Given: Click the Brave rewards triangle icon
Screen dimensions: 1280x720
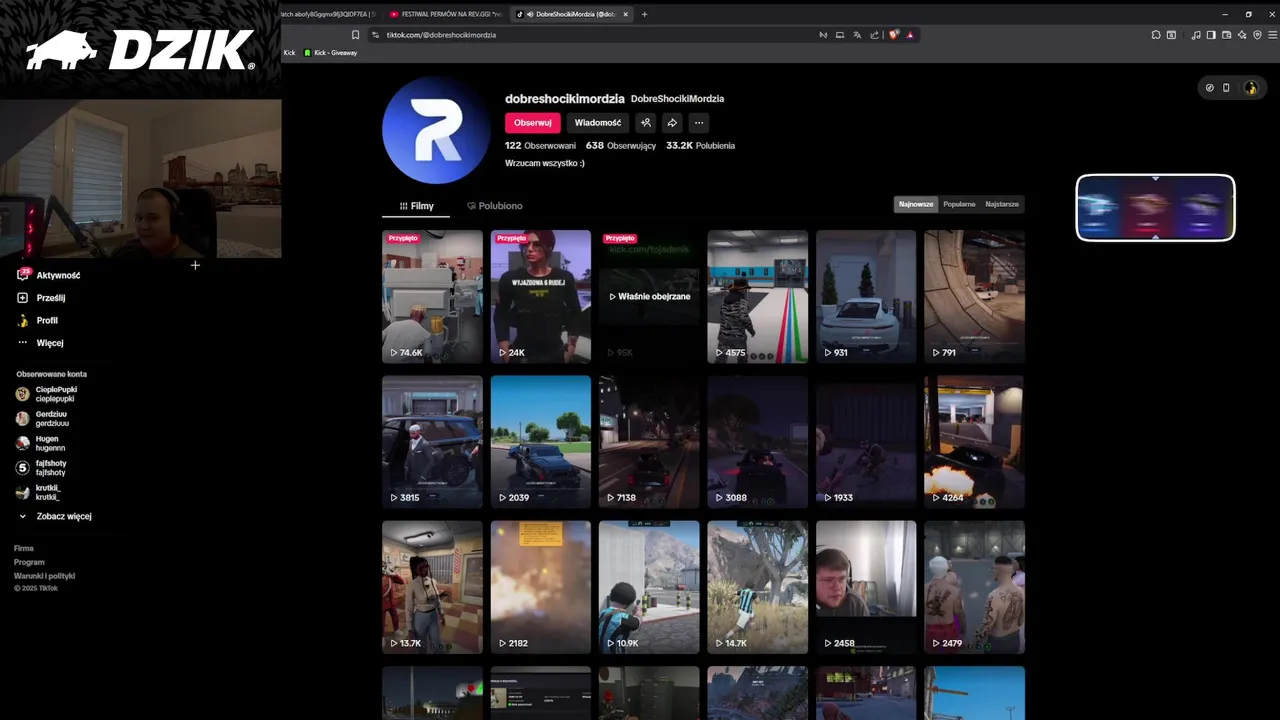Looking at the screenshot, I should (x=910, y=35).
